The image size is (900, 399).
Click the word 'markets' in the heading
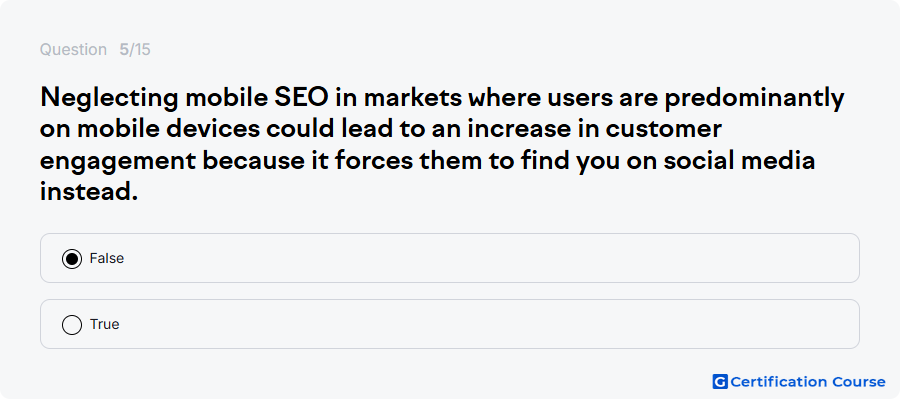[x=413, y=99]
